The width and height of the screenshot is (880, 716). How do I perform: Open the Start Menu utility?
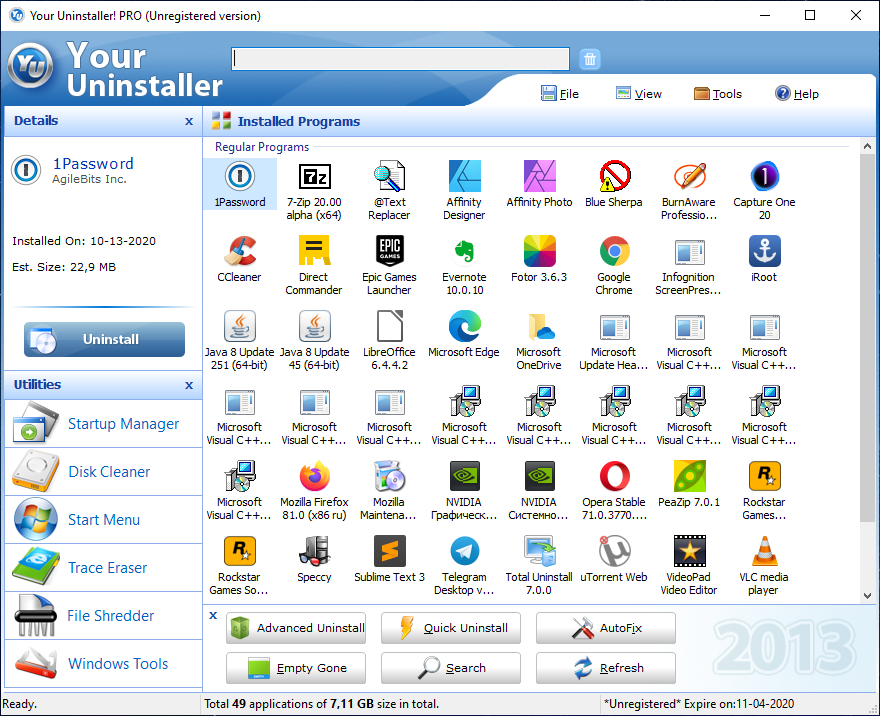click(x=103, y=520)
